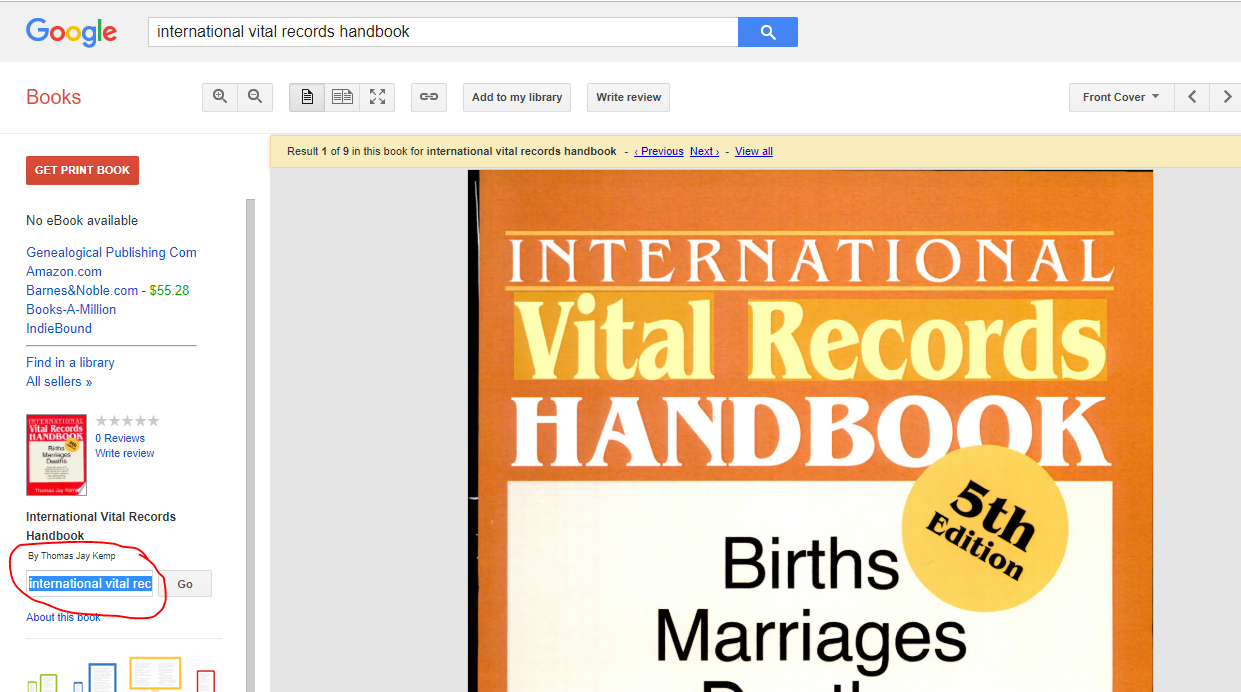The image size is (1241, 692).
Task: Expand the Front Cover contents dropdown
Action: coord(1120,97)
